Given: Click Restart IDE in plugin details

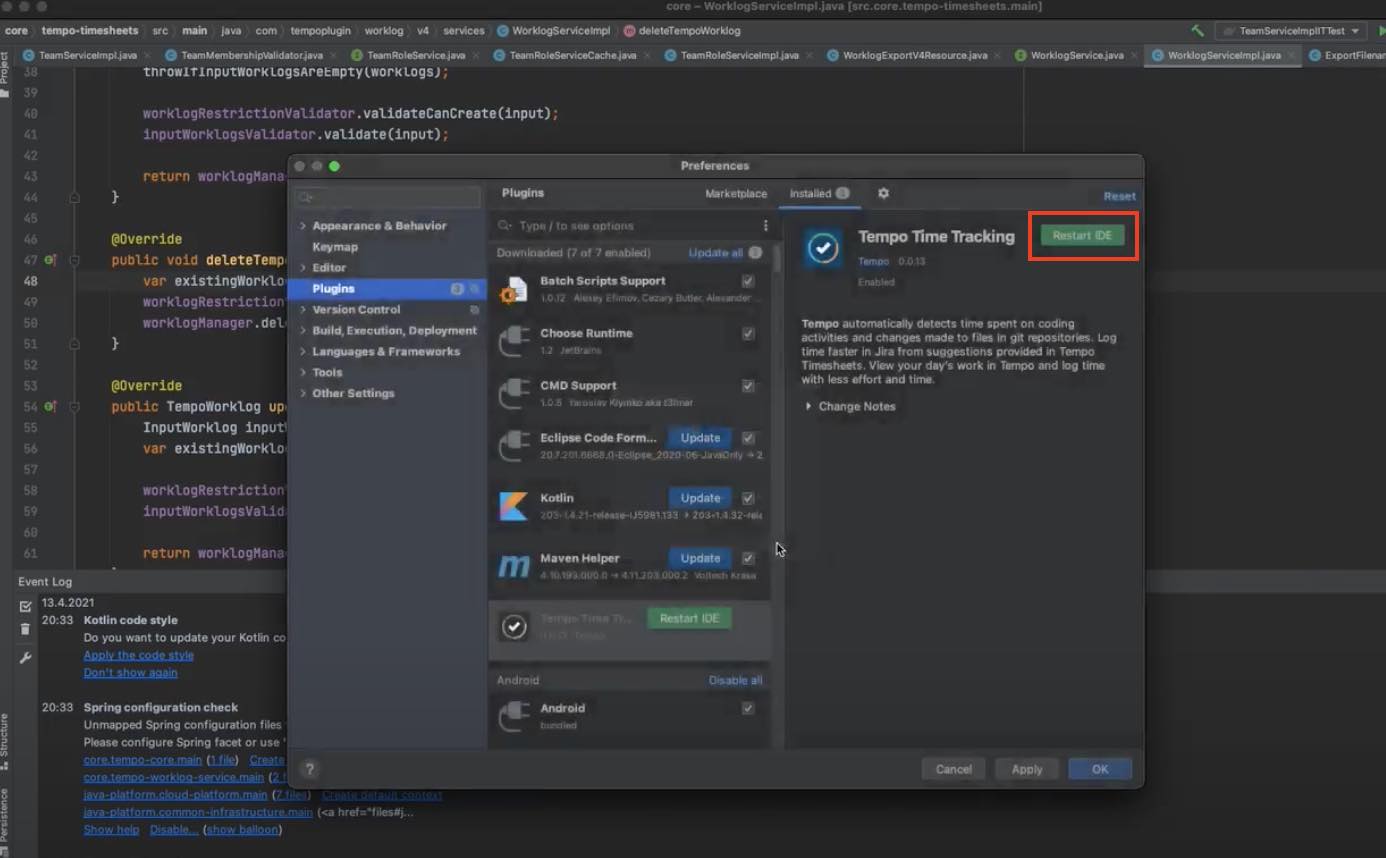Looking at the screenshot, I should [1082, 236].
